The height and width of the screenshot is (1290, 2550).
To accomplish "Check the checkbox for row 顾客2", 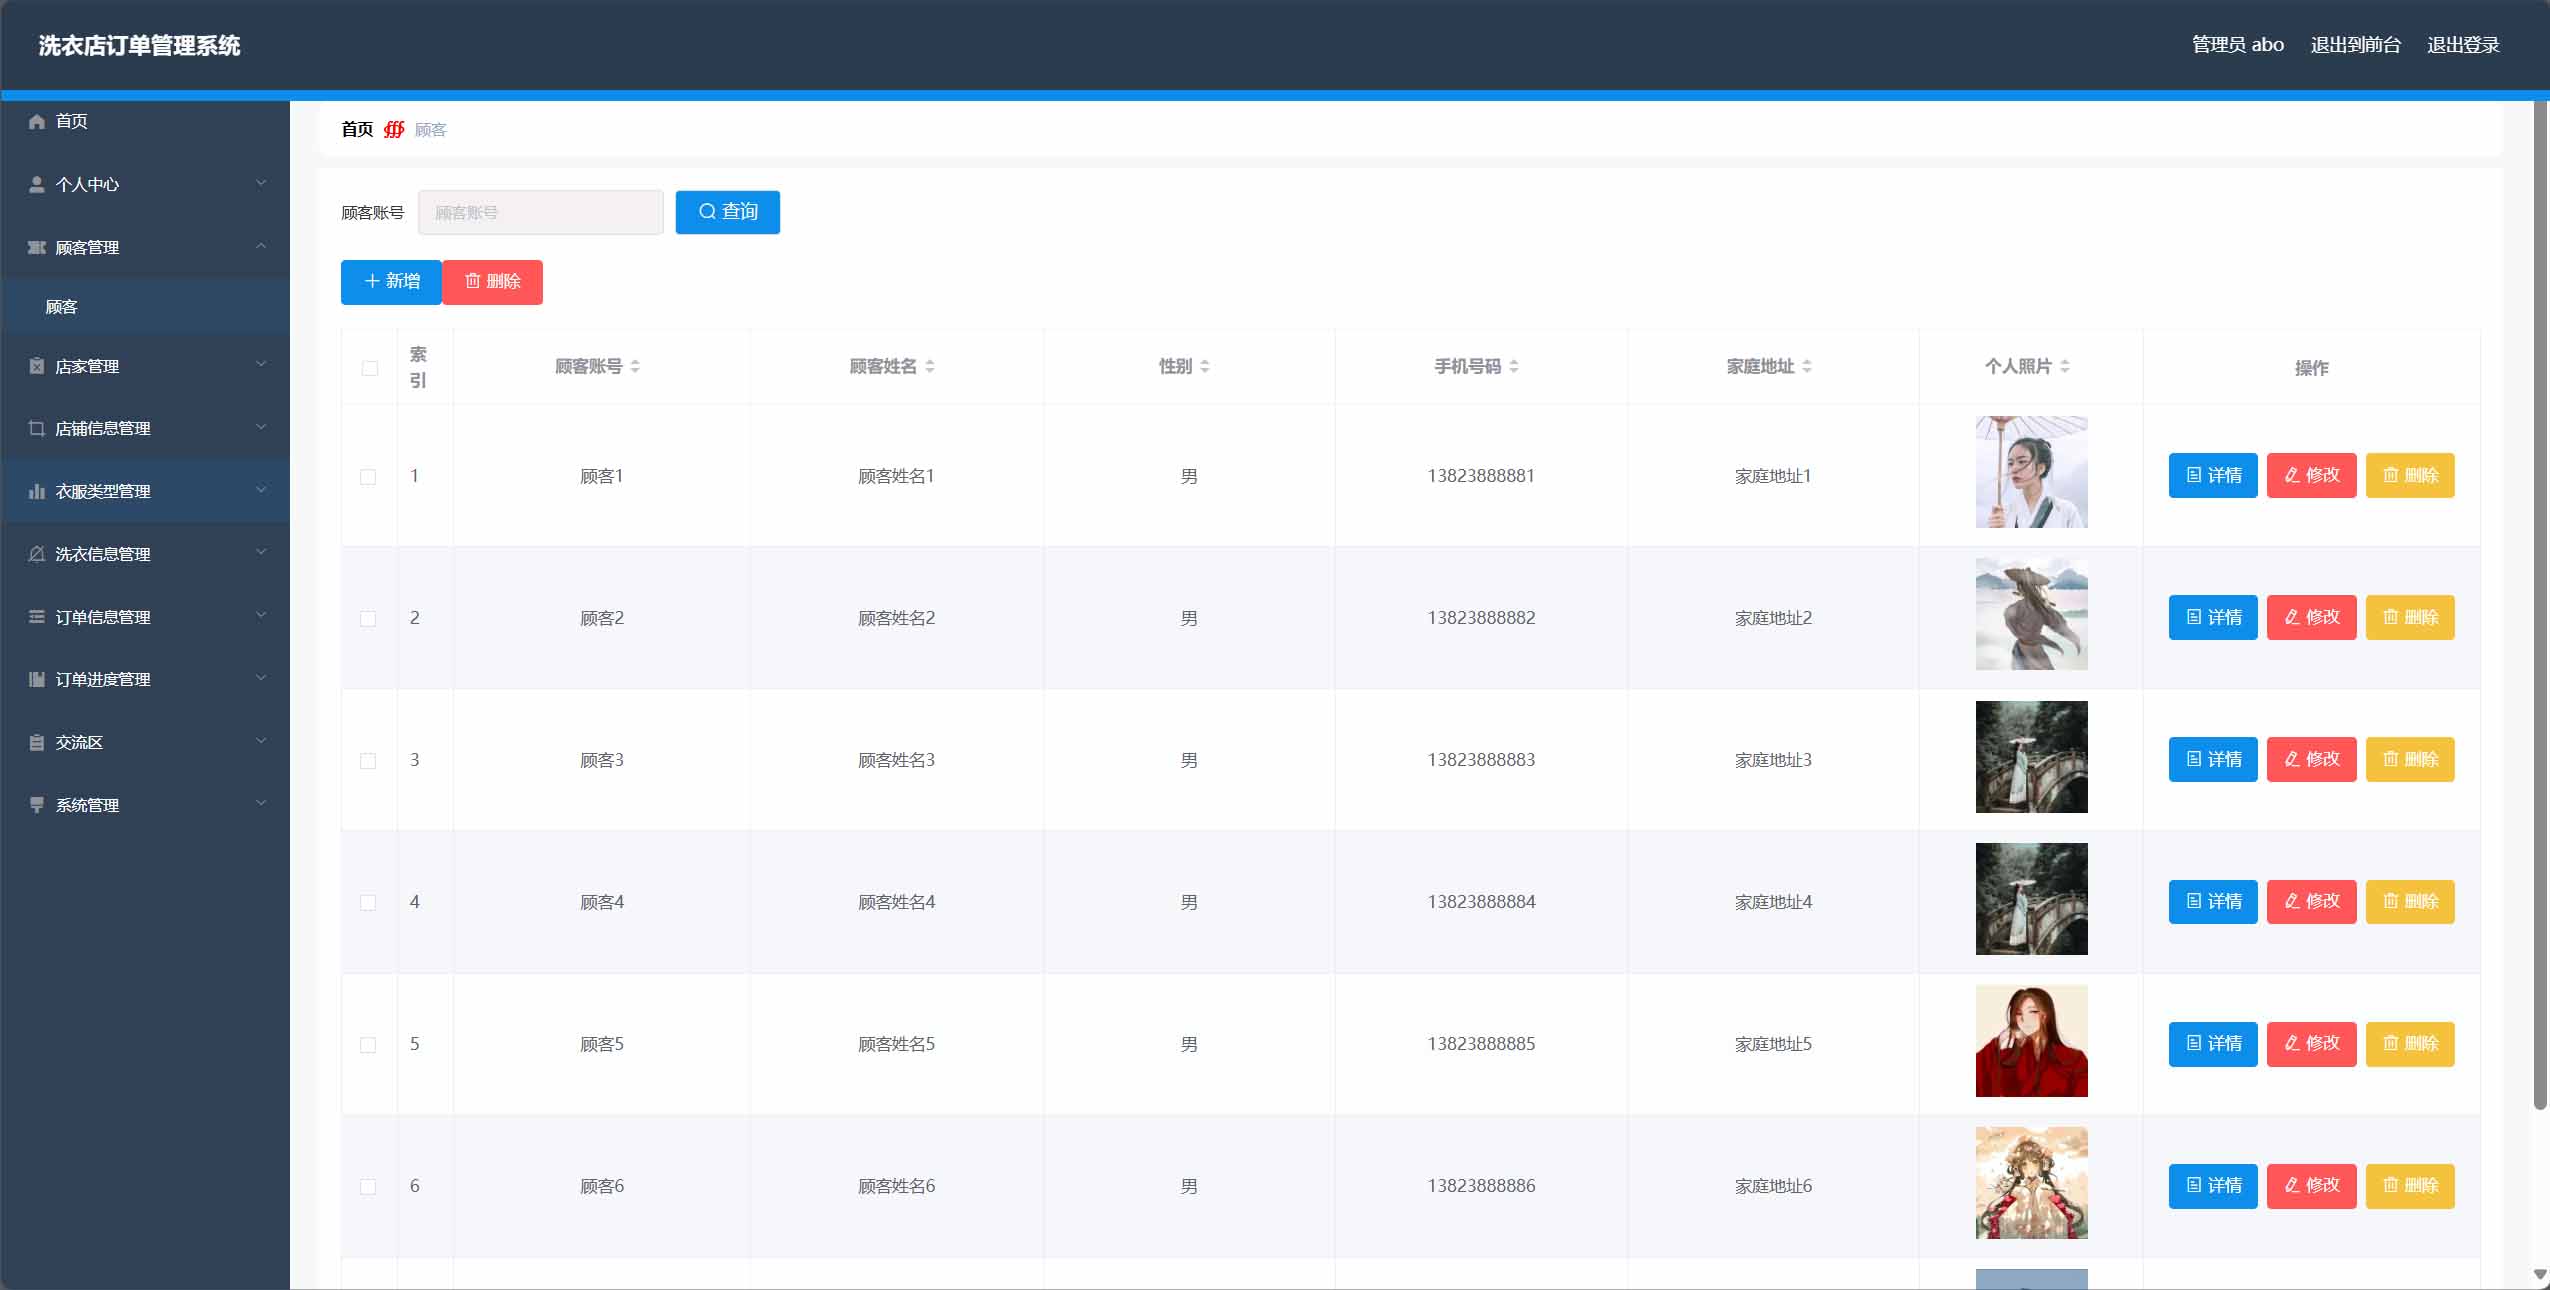I will click(x=368, y=619).
